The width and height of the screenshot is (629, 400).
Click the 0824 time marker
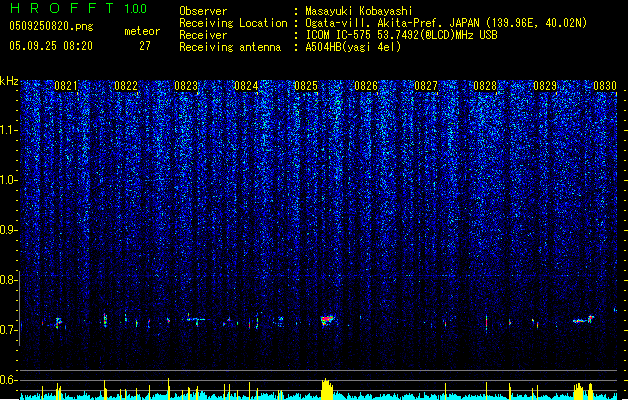(246, 85)
